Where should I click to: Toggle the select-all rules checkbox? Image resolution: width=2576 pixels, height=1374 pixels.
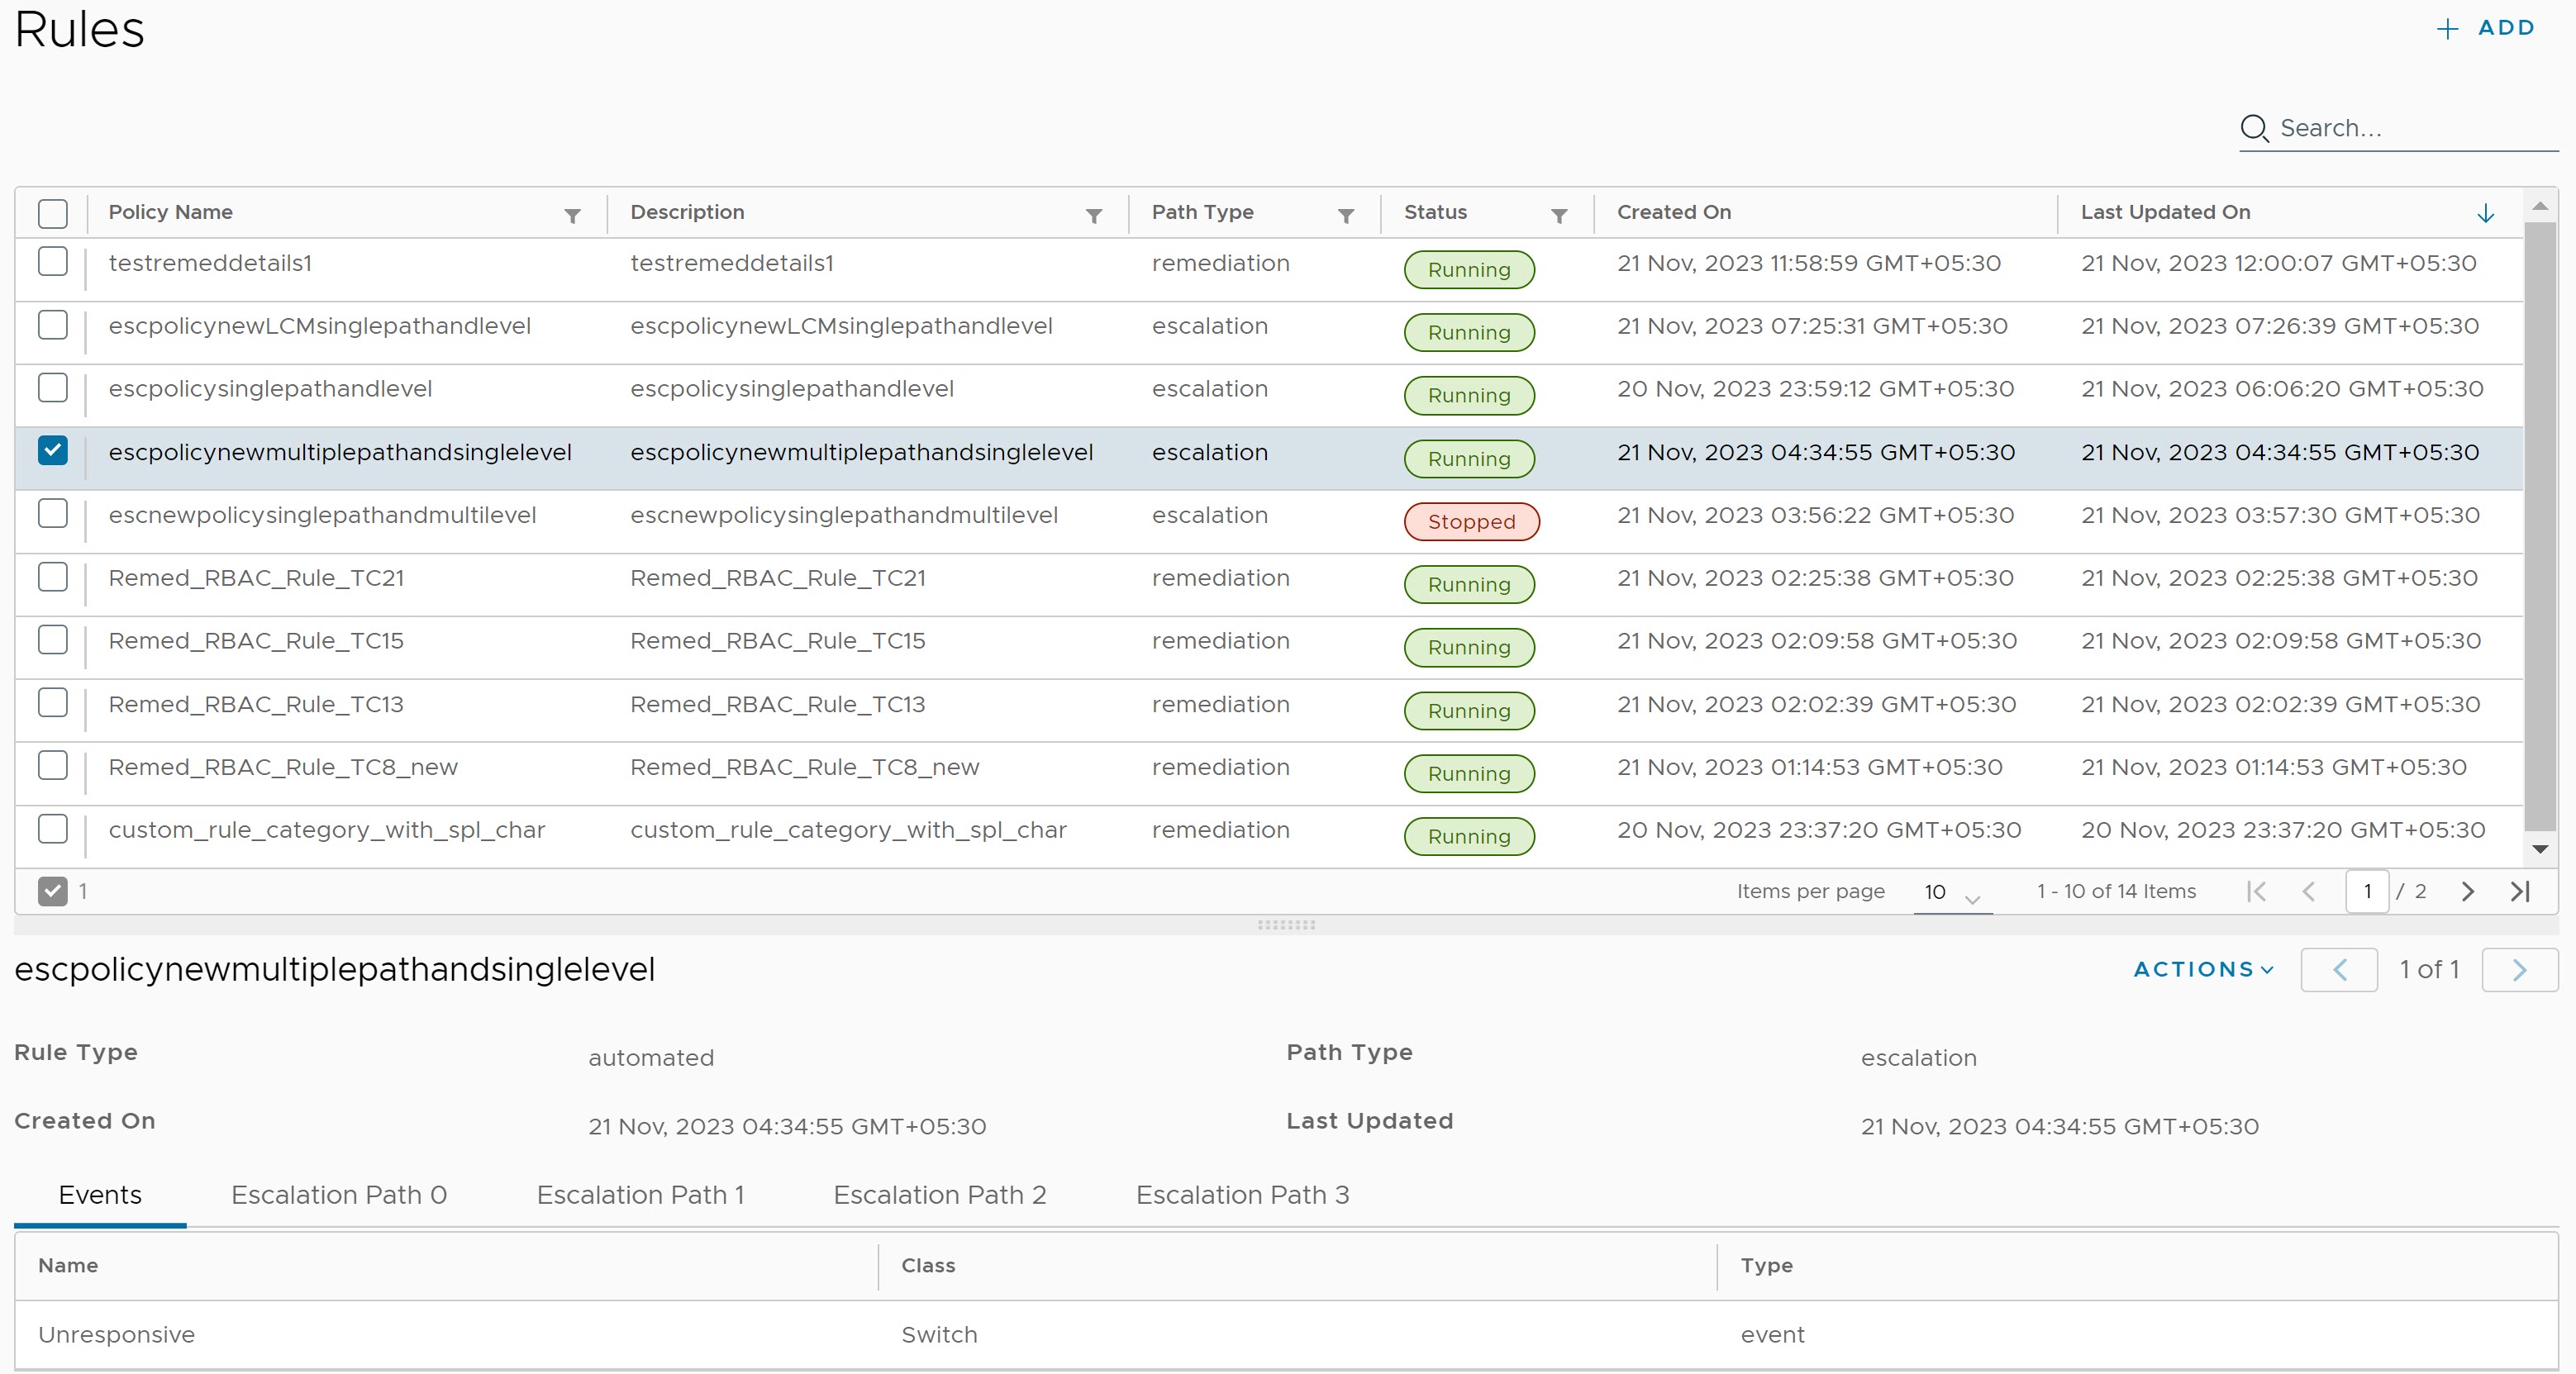coord(52,213)
